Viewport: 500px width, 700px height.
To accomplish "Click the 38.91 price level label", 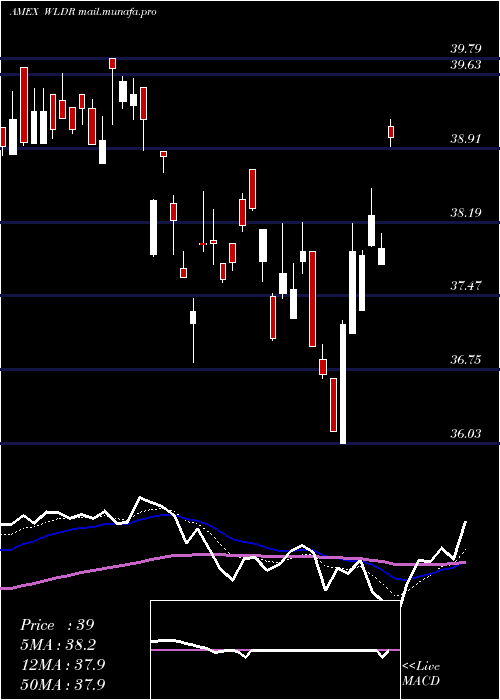I will coord(466,139).
